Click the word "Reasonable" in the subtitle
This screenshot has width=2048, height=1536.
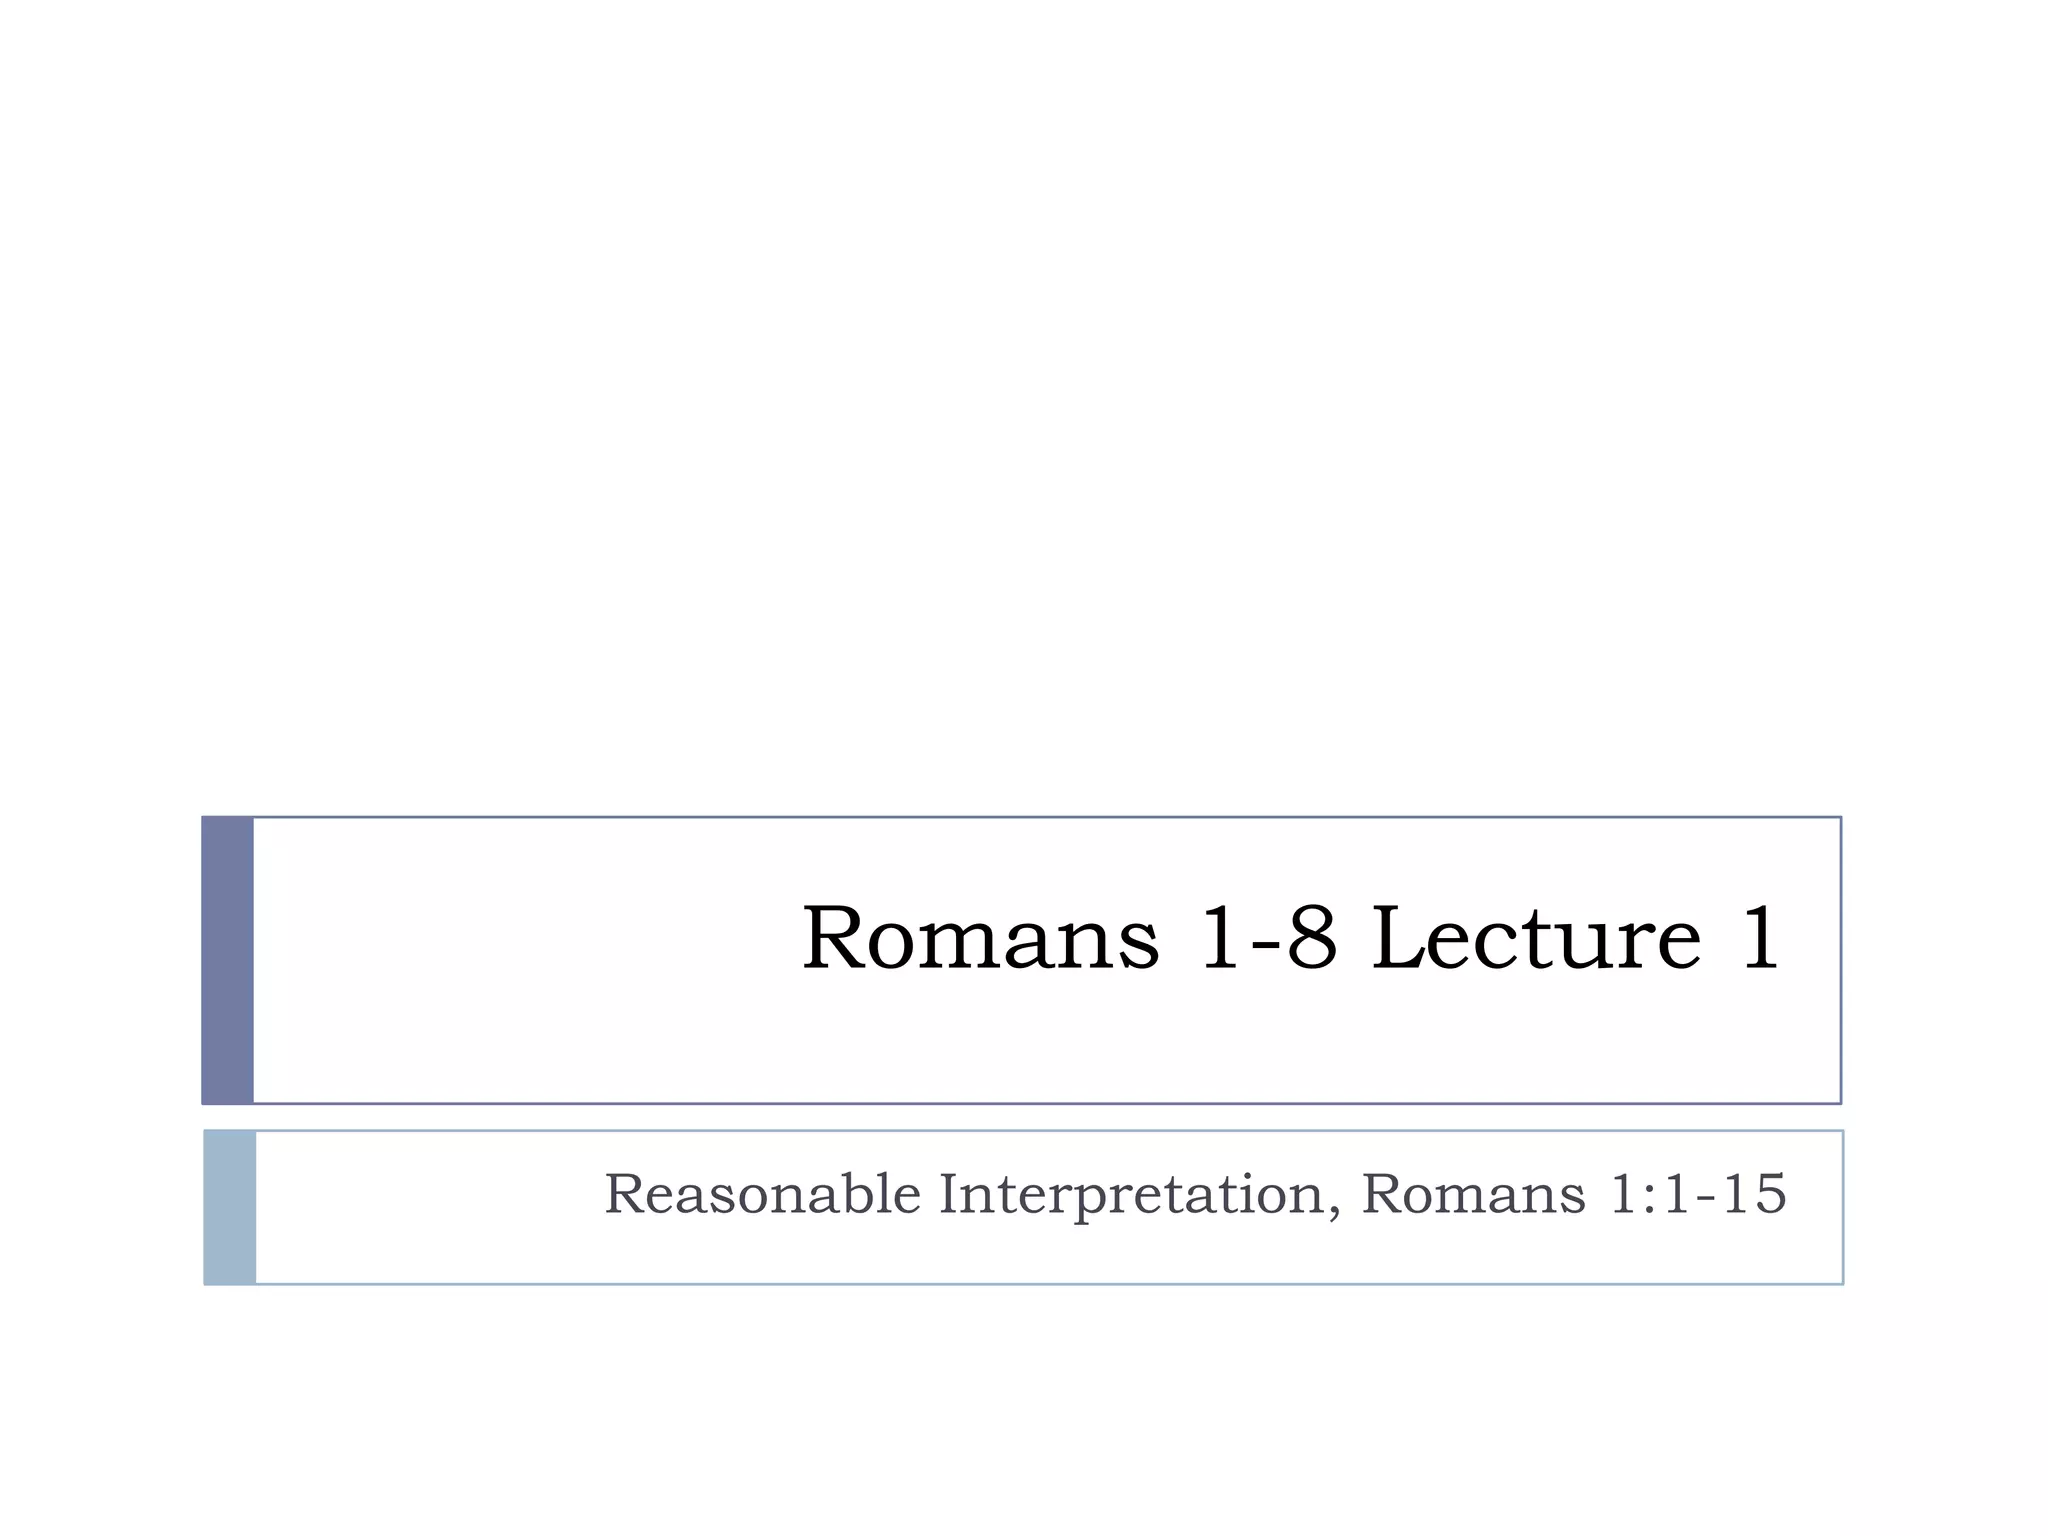click(762, 1194)
